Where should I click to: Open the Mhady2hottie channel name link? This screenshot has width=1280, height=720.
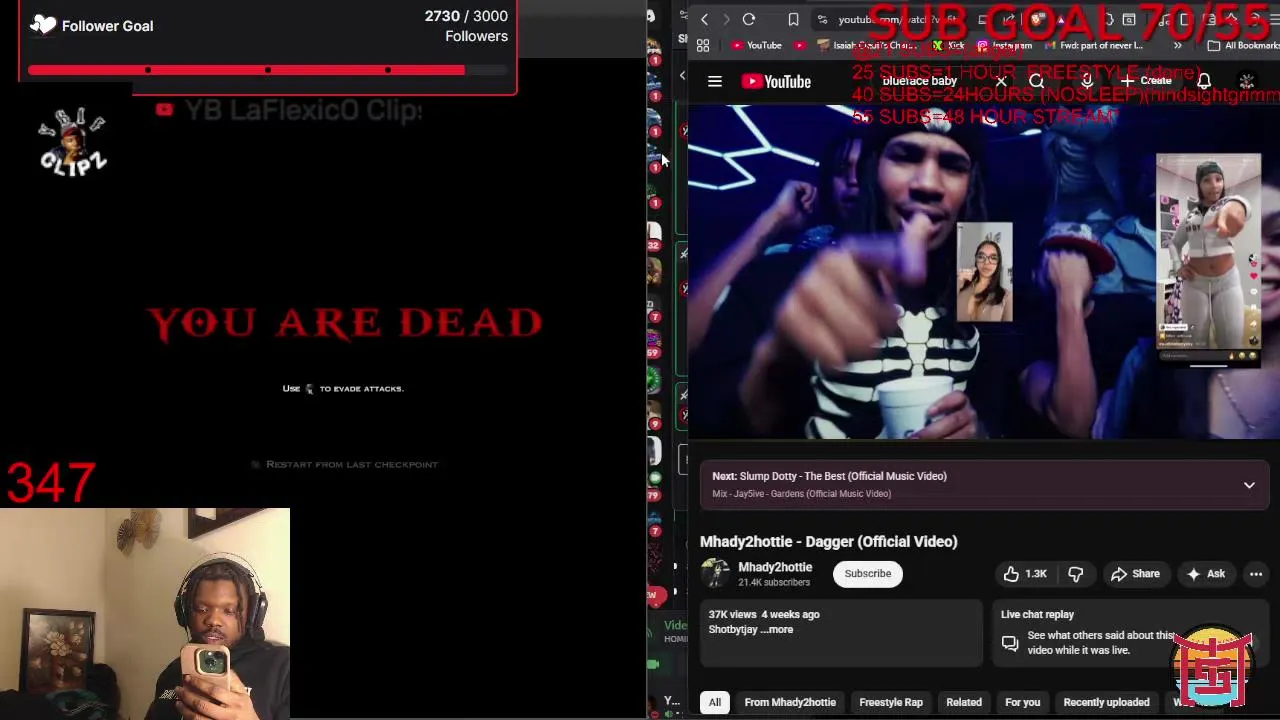coord(775,567)
